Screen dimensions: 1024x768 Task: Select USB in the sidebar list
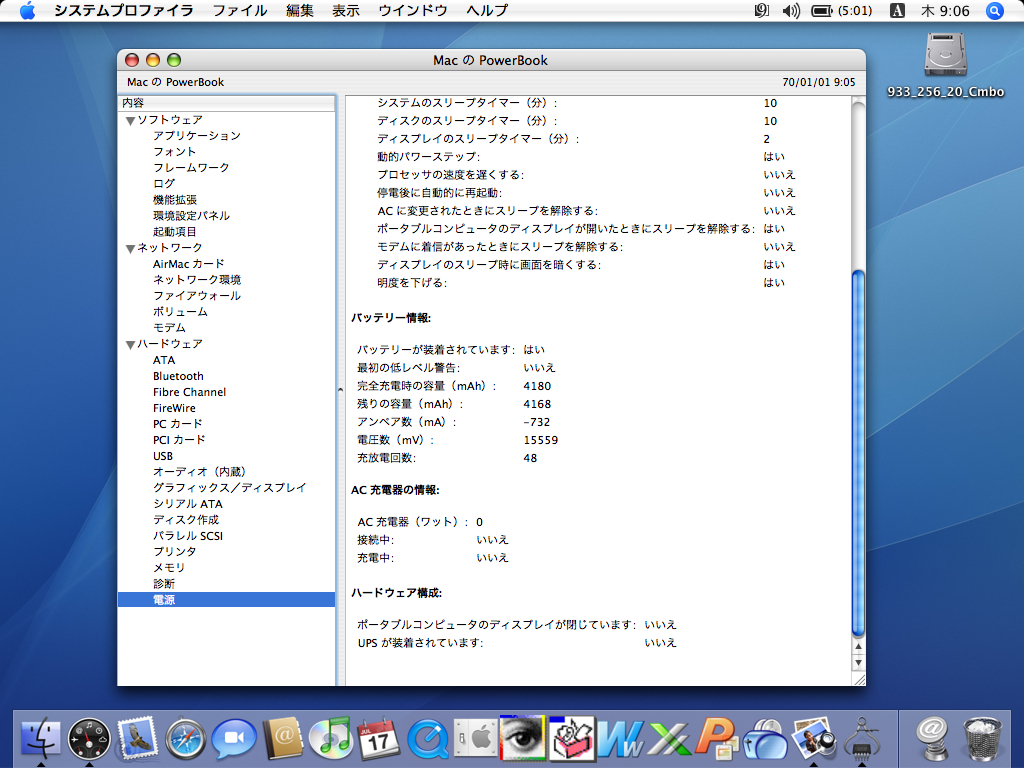163,456
